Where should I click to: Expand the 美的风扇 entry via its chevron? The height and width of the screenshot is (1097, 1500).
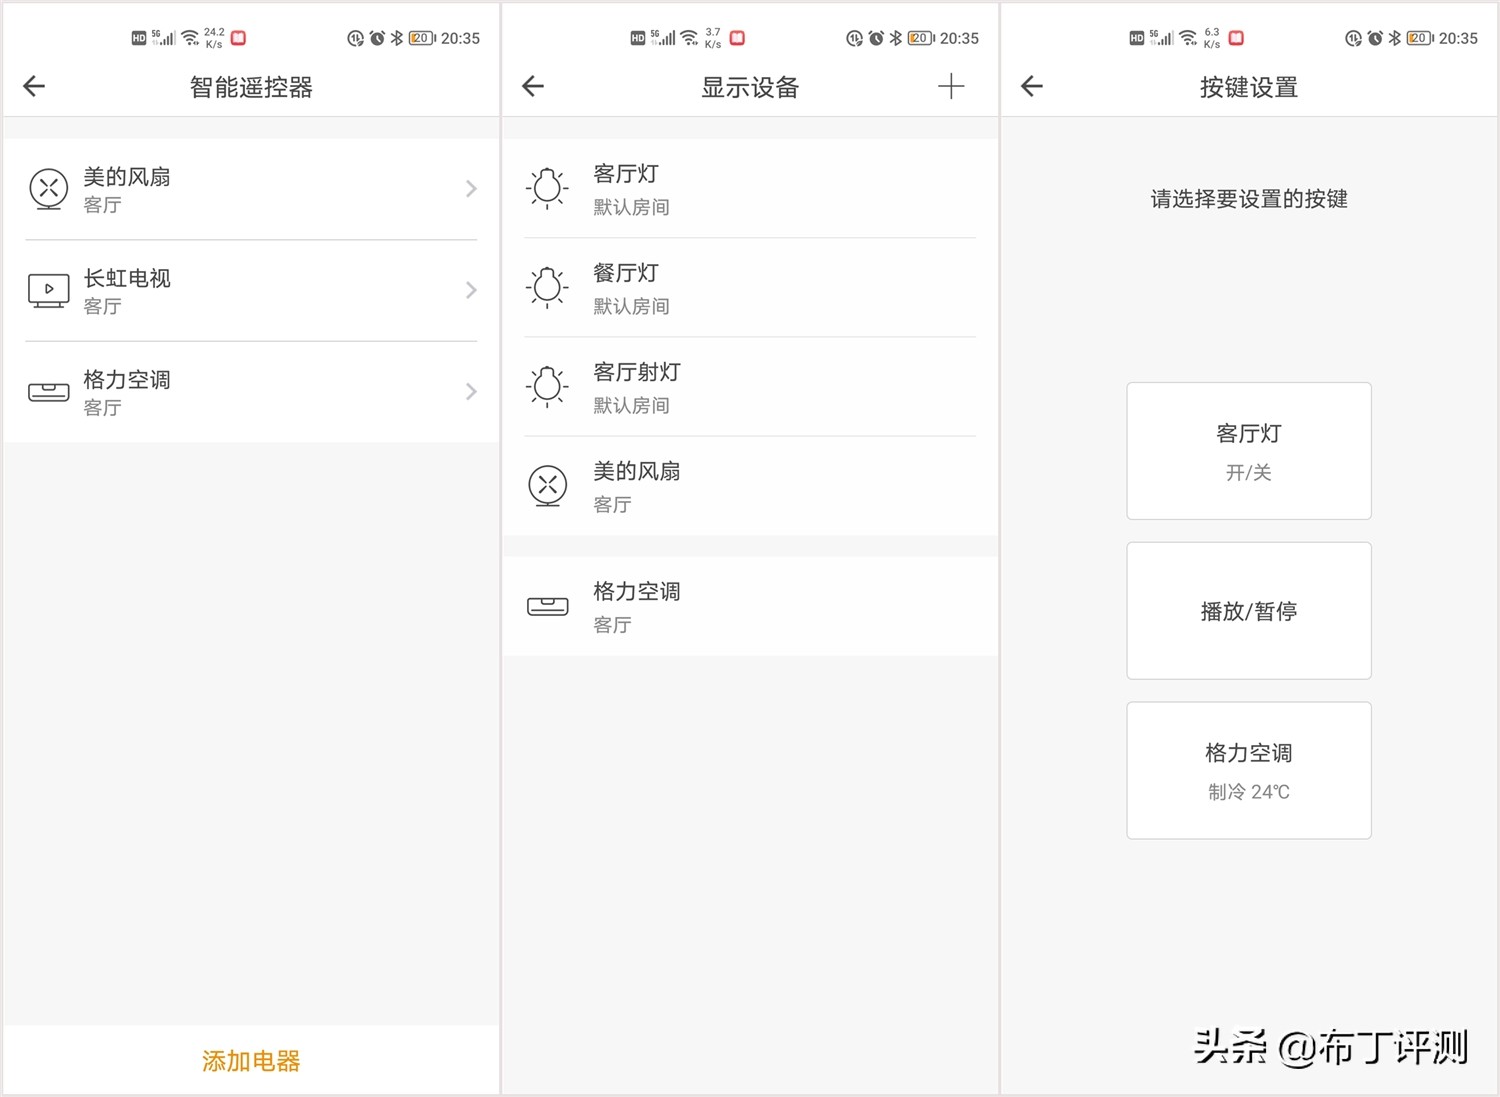(470, 188)
